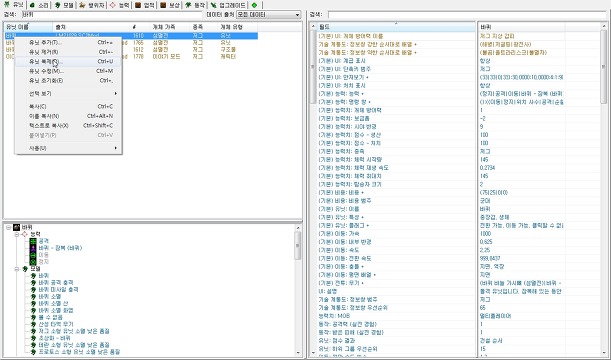The image size is (611, 360).
Task: Click the purple 바퀴 - 잠복 ability icon
Action: 33,248
